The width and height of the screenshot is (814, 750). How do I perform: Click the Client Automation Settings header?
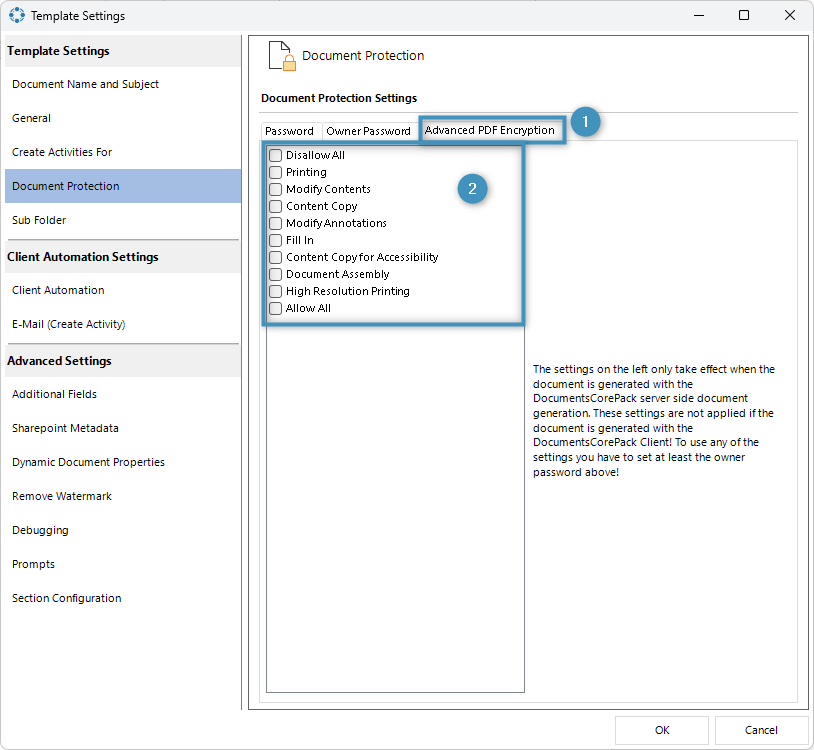click(x=123, y=257)
